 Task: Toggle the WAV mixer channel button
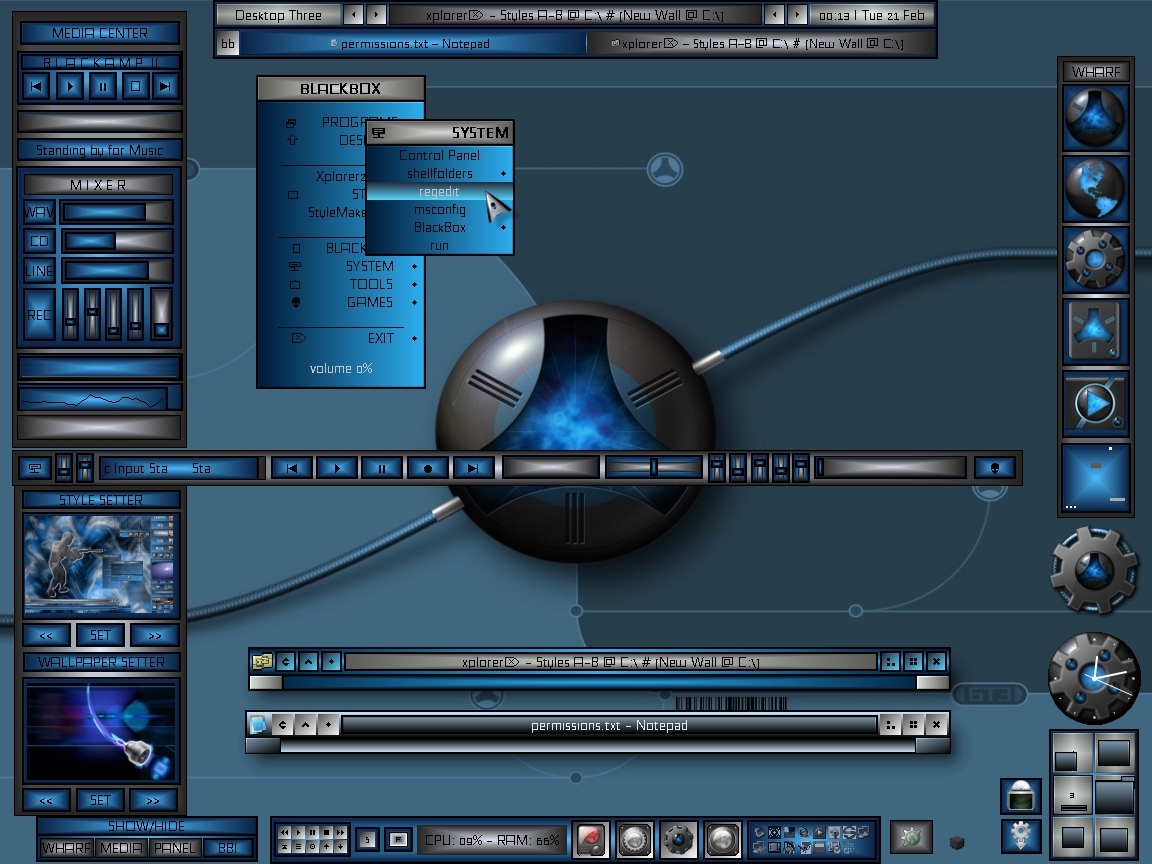click(x=39, y=212)
